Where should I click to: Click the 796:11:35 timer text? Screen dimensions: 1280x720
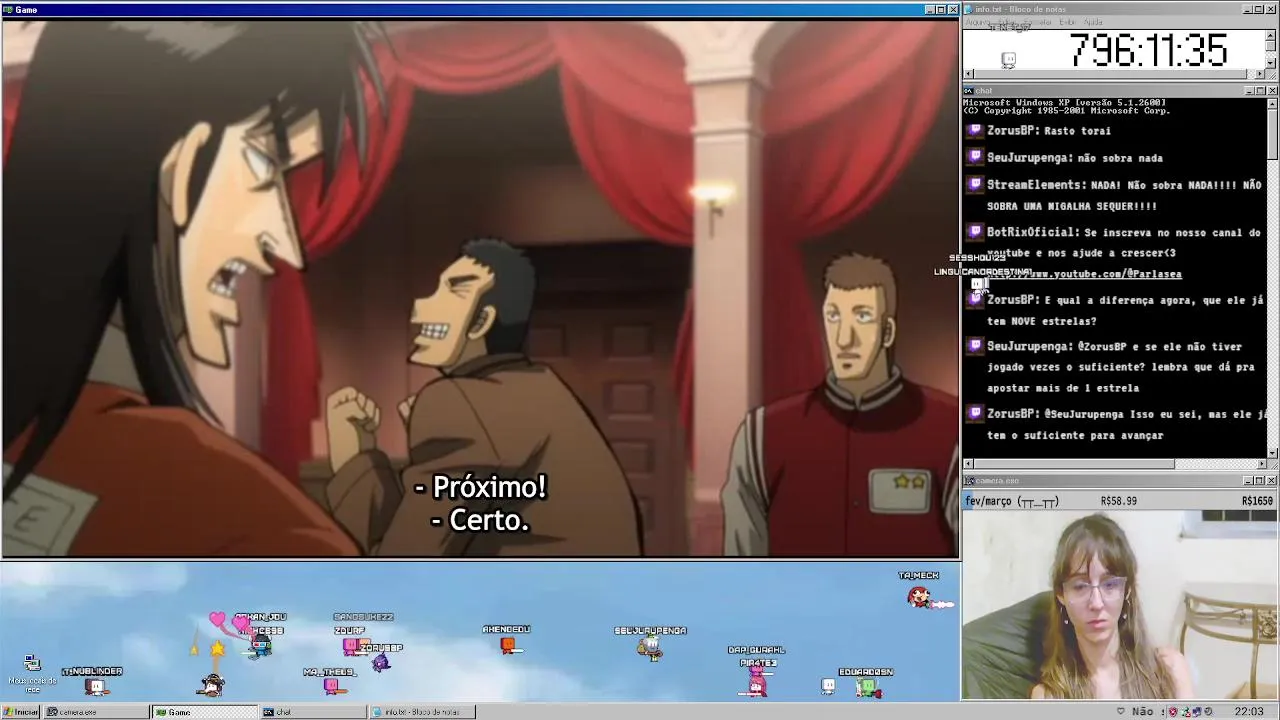pos(1148,51)
